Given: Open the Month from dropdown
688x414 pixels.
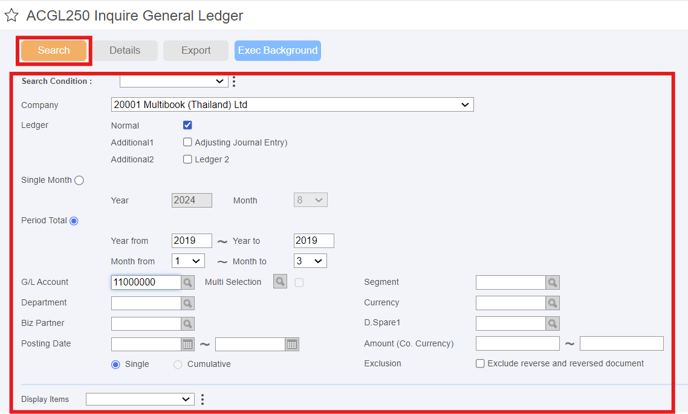Looking at the screenshot, I should tap(188, 261).
